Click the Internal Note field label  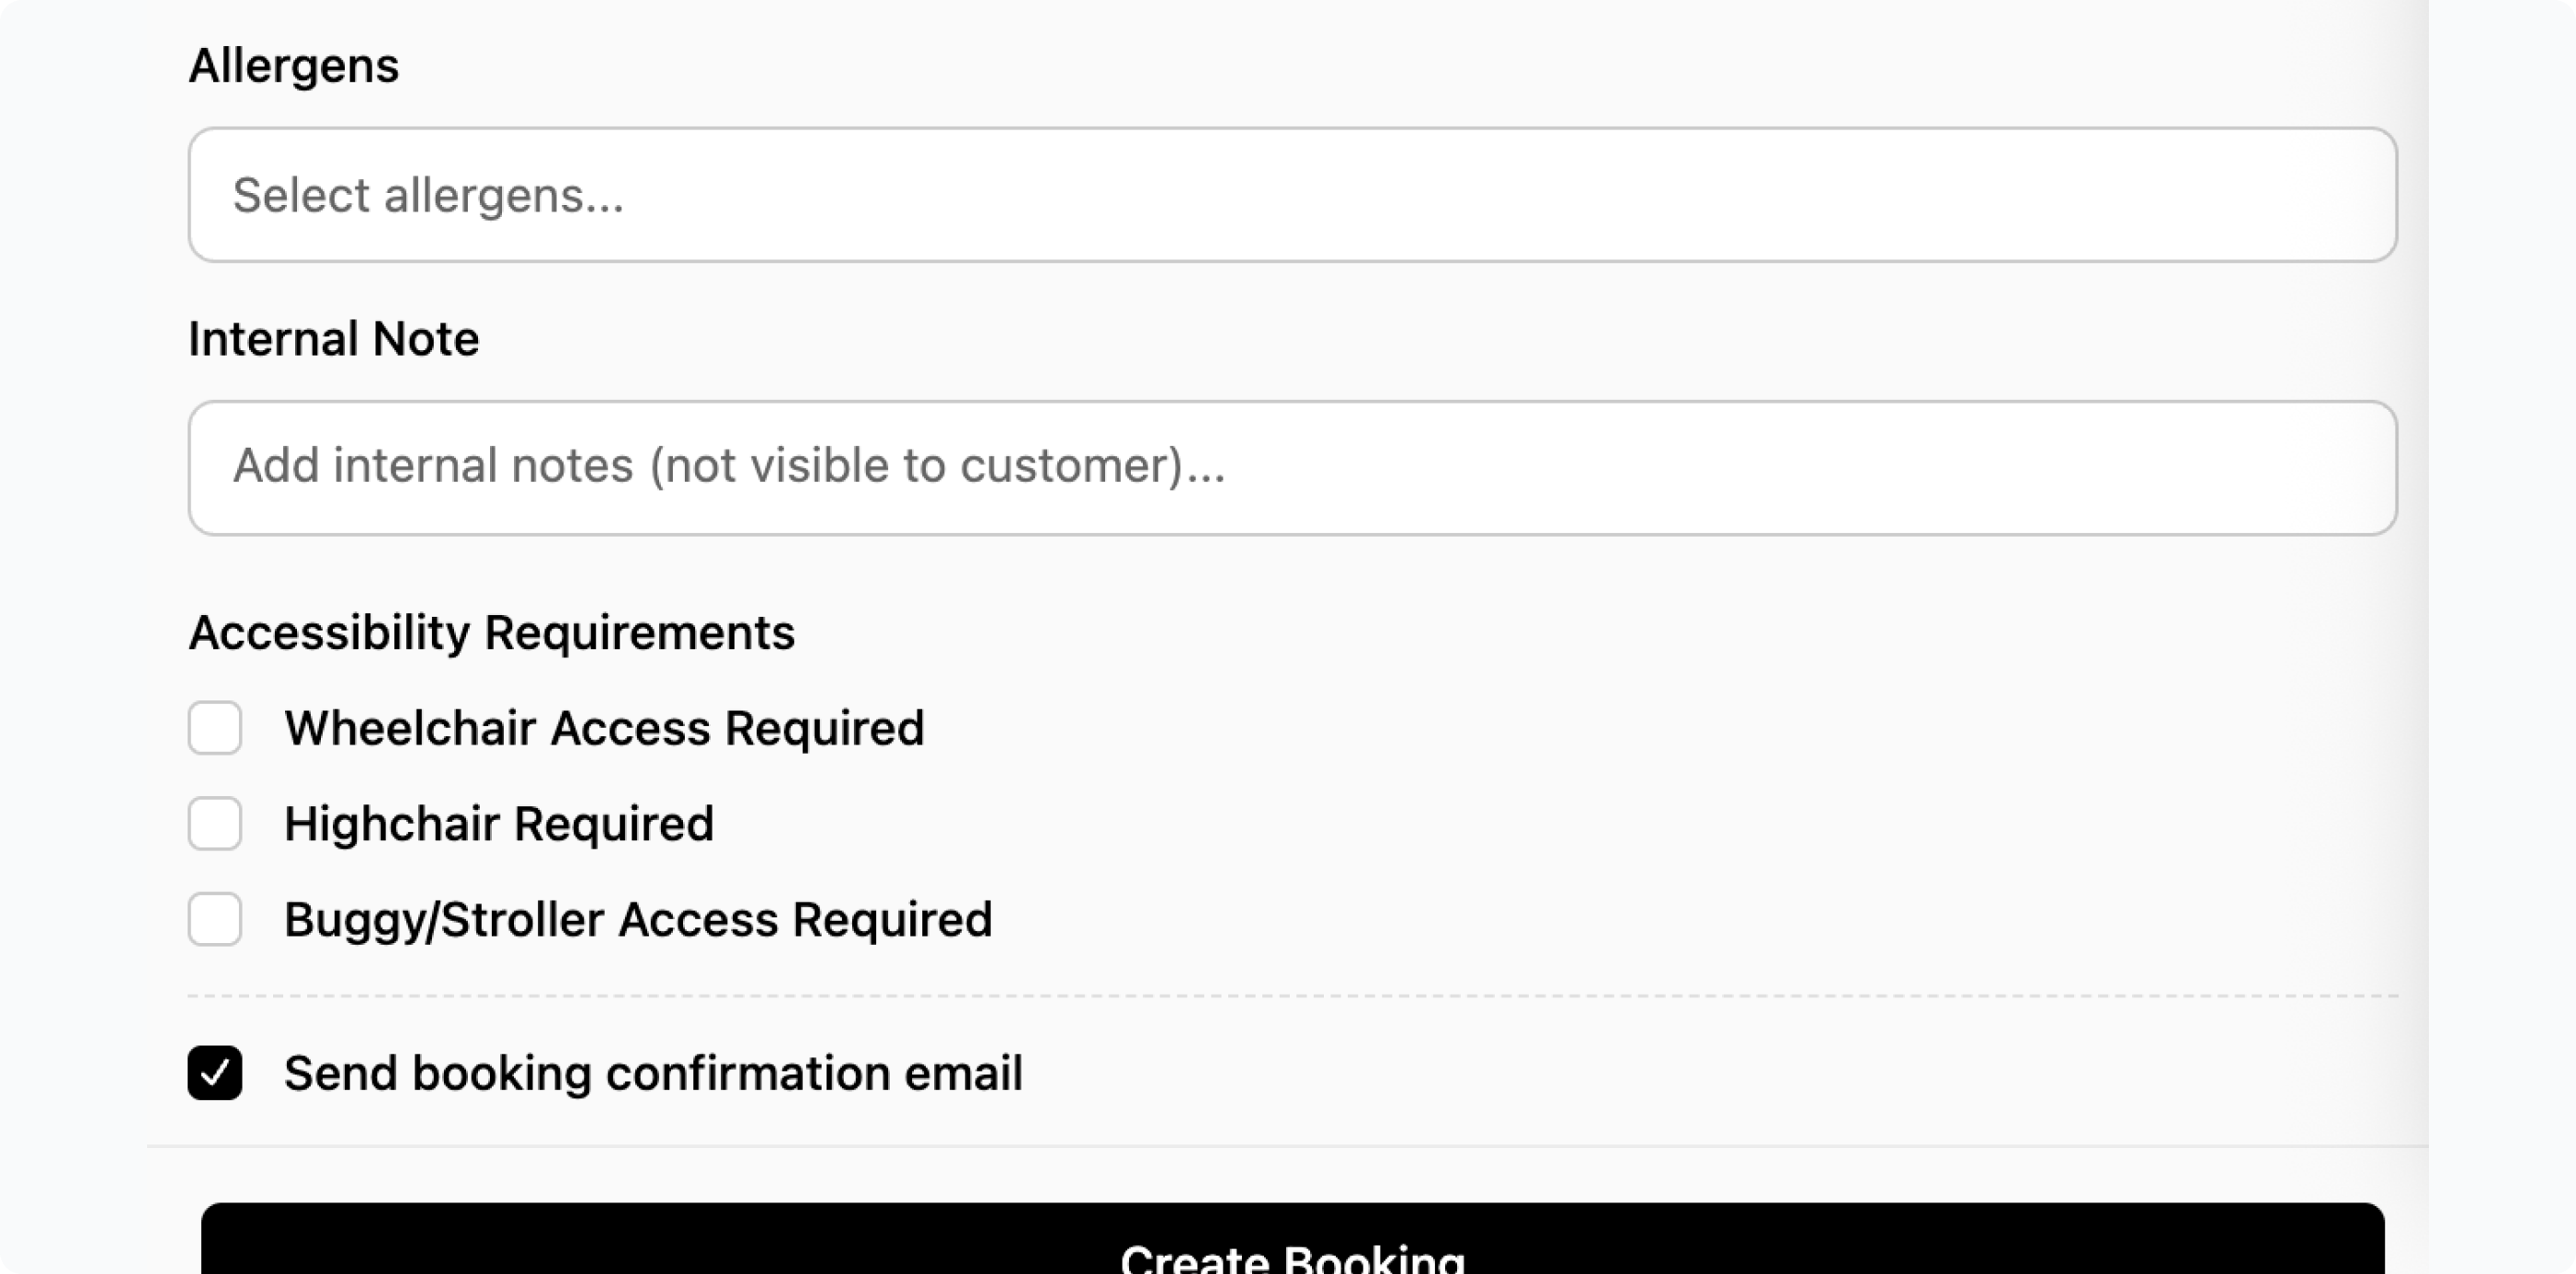[x=334, y=339]
